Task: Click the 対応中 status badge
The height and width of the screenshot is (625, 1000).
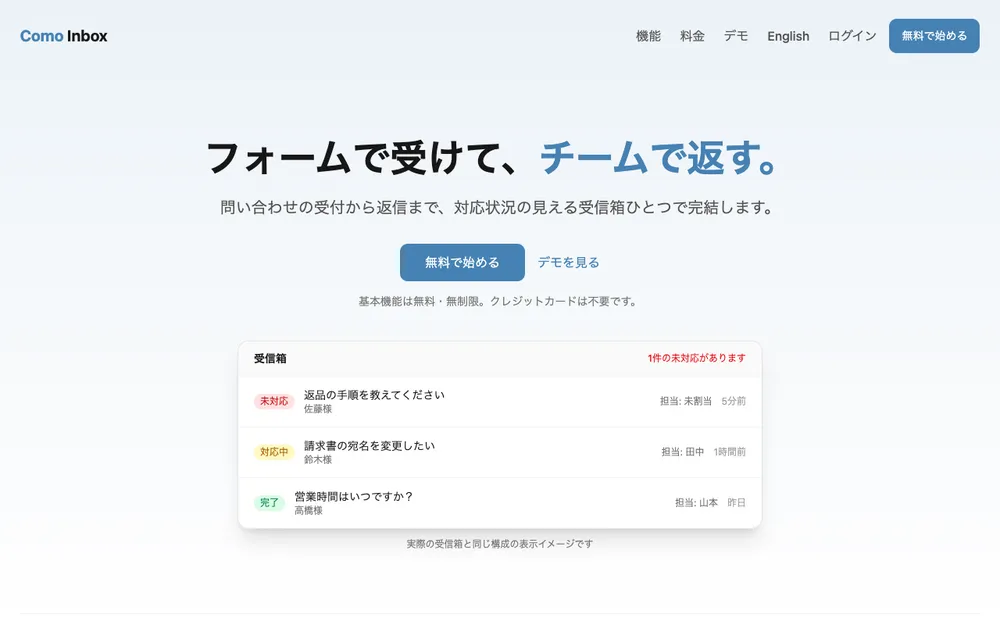Action: click(x=274, y=452)
